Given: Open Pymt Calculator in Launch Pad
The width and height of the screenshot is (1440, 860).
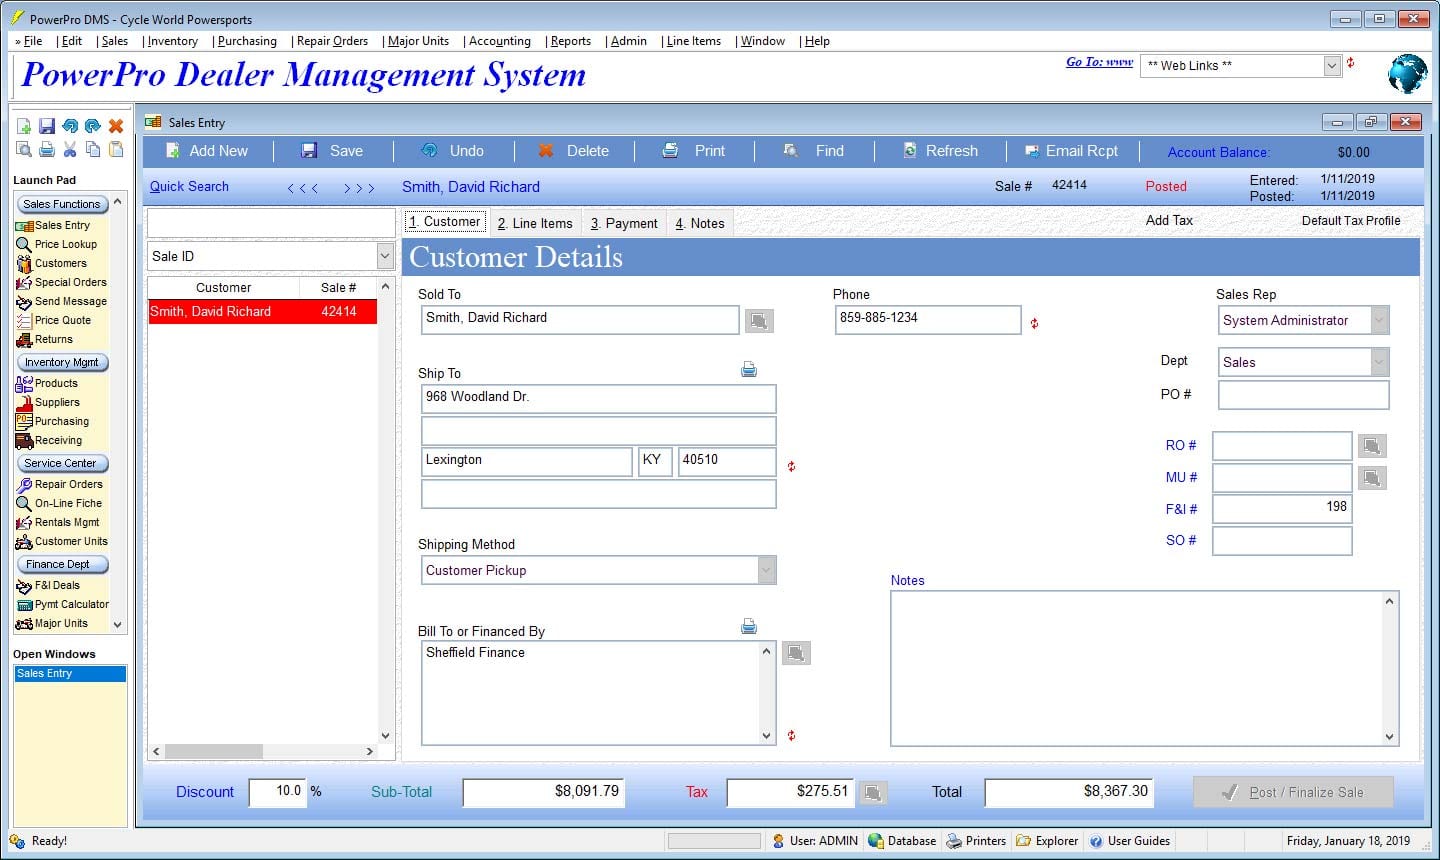Looking at the screenshot, I should 62,604.
